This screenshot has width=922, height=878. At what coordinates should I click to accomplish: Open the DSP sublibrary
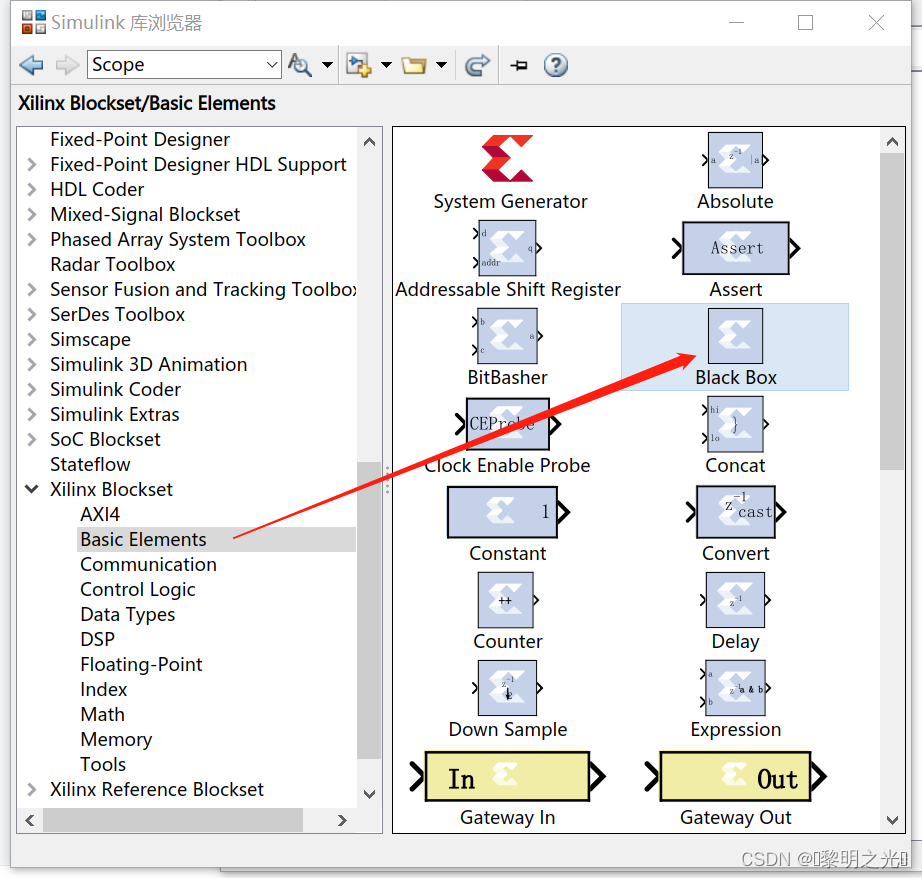pyautogui.click(x=98, y=639)
